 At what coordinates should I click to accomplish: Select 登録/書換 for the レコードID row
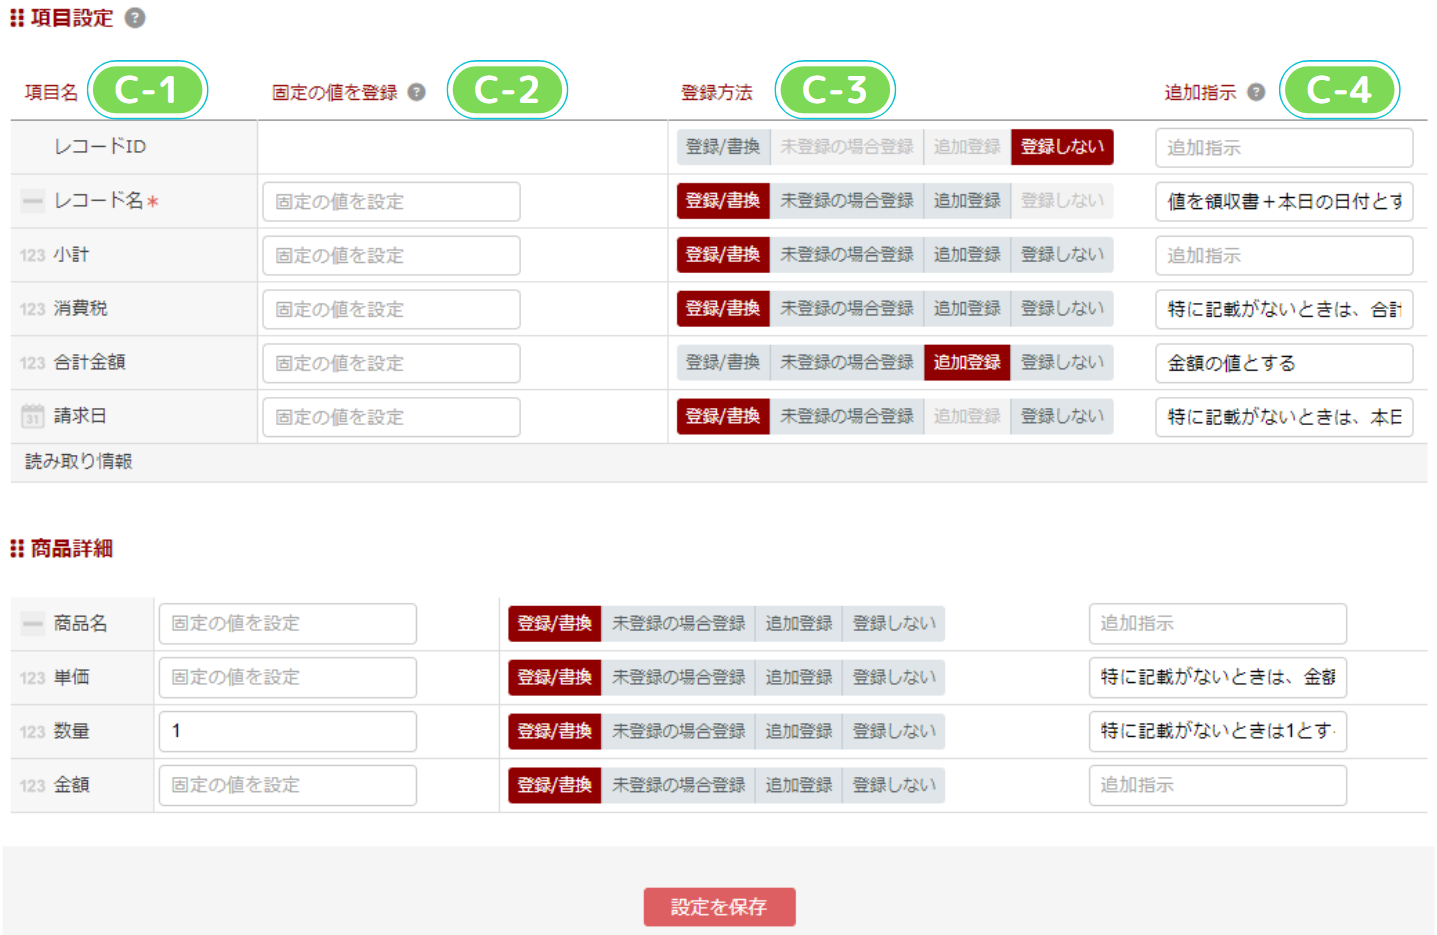[723, 147]
